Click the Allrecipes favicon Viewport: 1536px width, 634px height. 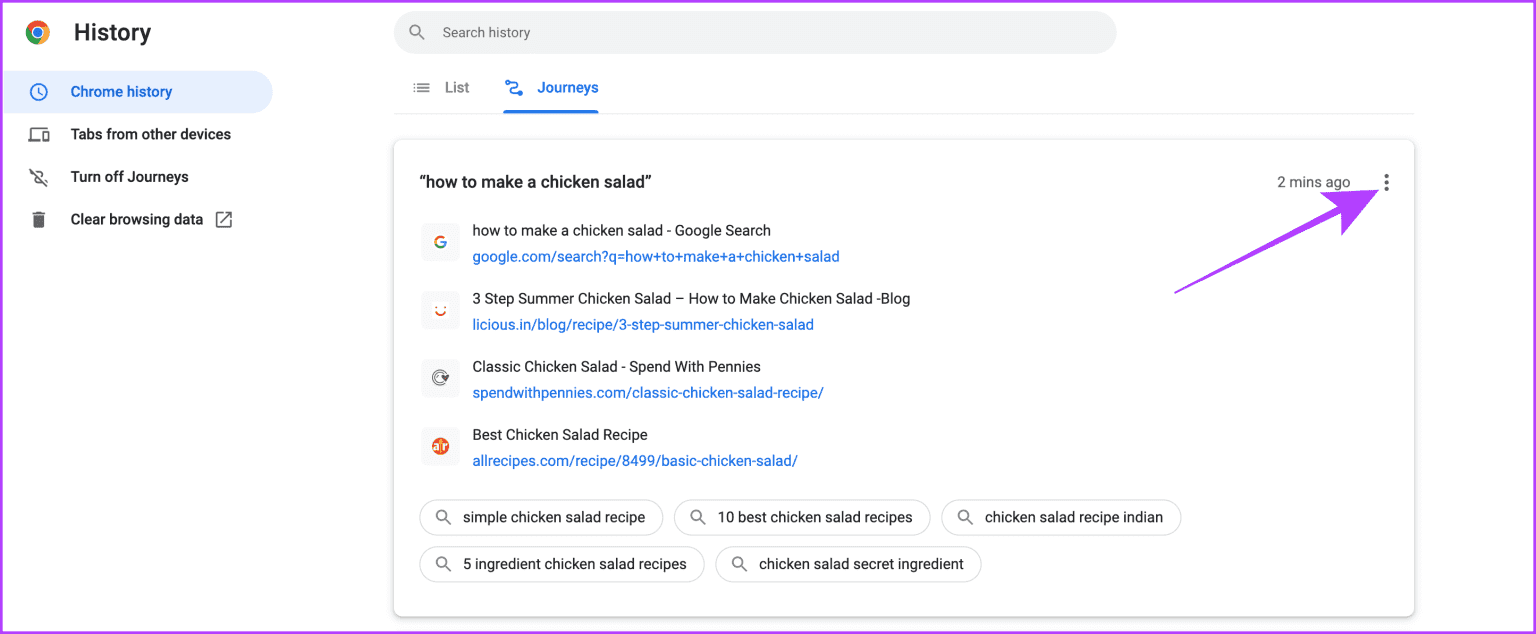[x=440, y=446]
